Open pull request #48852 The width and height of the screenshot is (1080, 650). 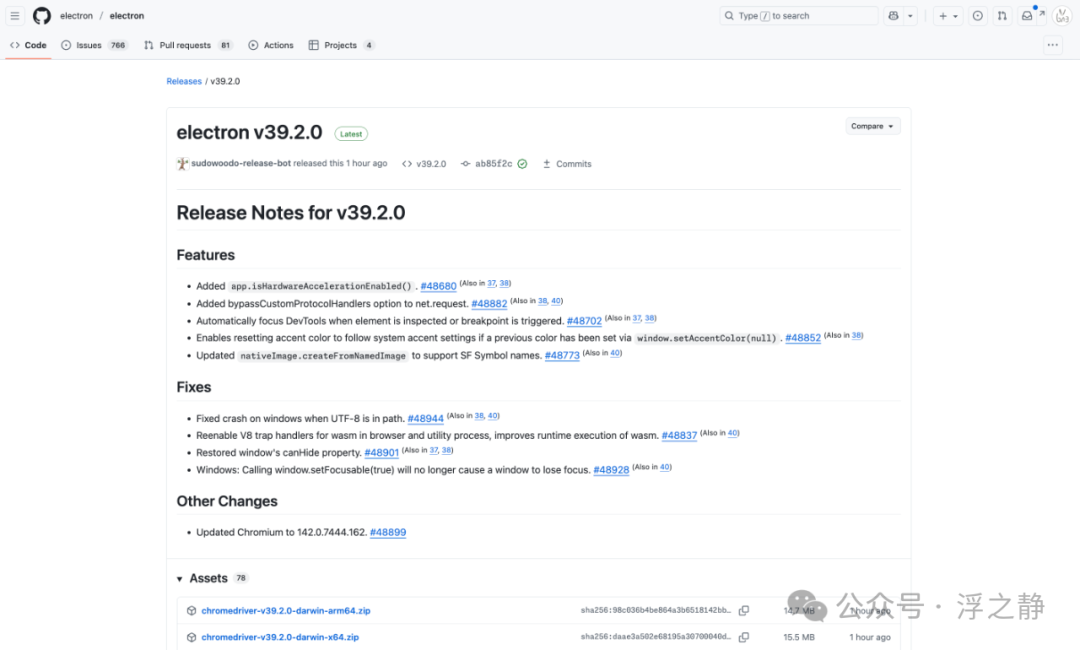[803, 338]
